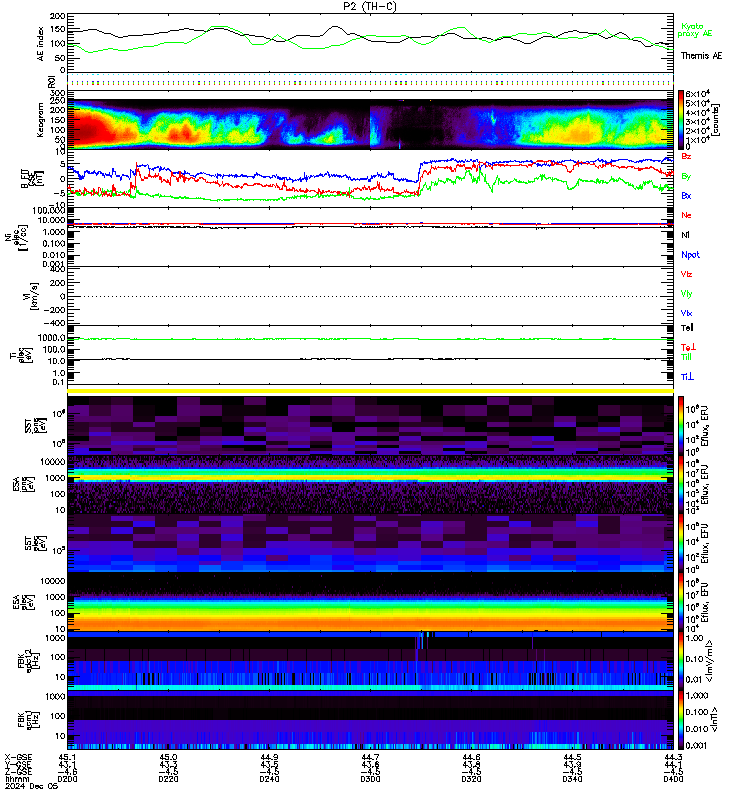Click the 0.001 tick on nT color bar
Screen dimensions: 750x800
coord(696,745)
